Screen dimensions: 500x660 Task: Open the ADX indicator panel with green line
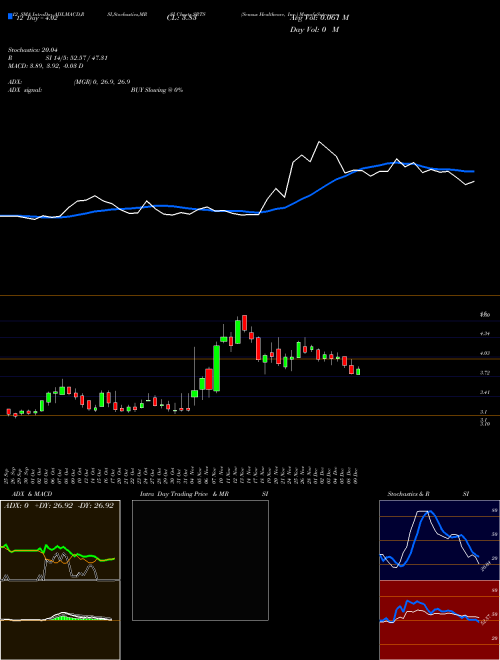pyautogui.click(x=60, y=540)
